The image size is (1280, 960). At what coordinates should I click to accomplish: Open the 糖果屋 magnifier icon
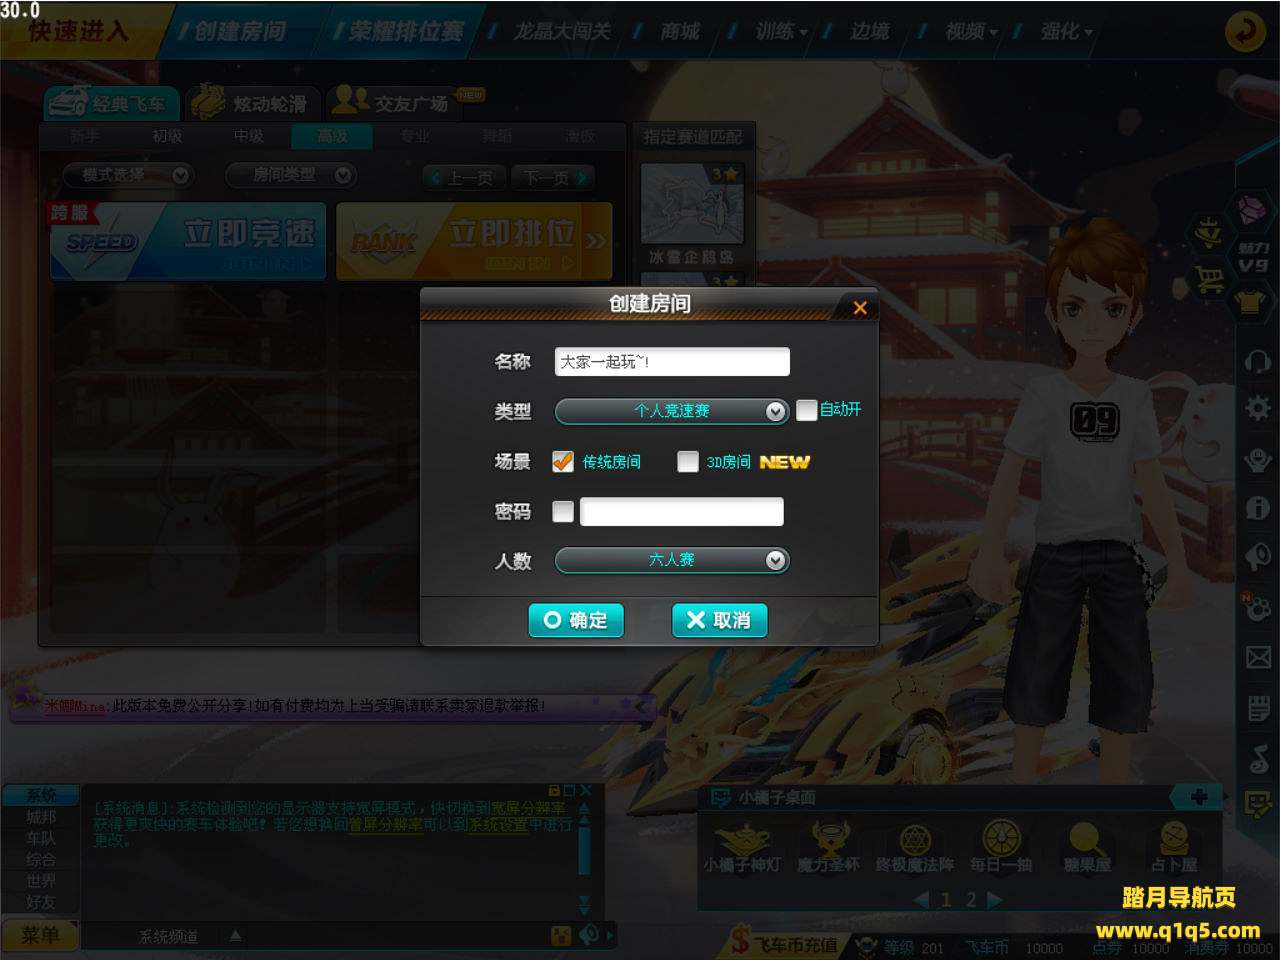tap(1087, 846)
